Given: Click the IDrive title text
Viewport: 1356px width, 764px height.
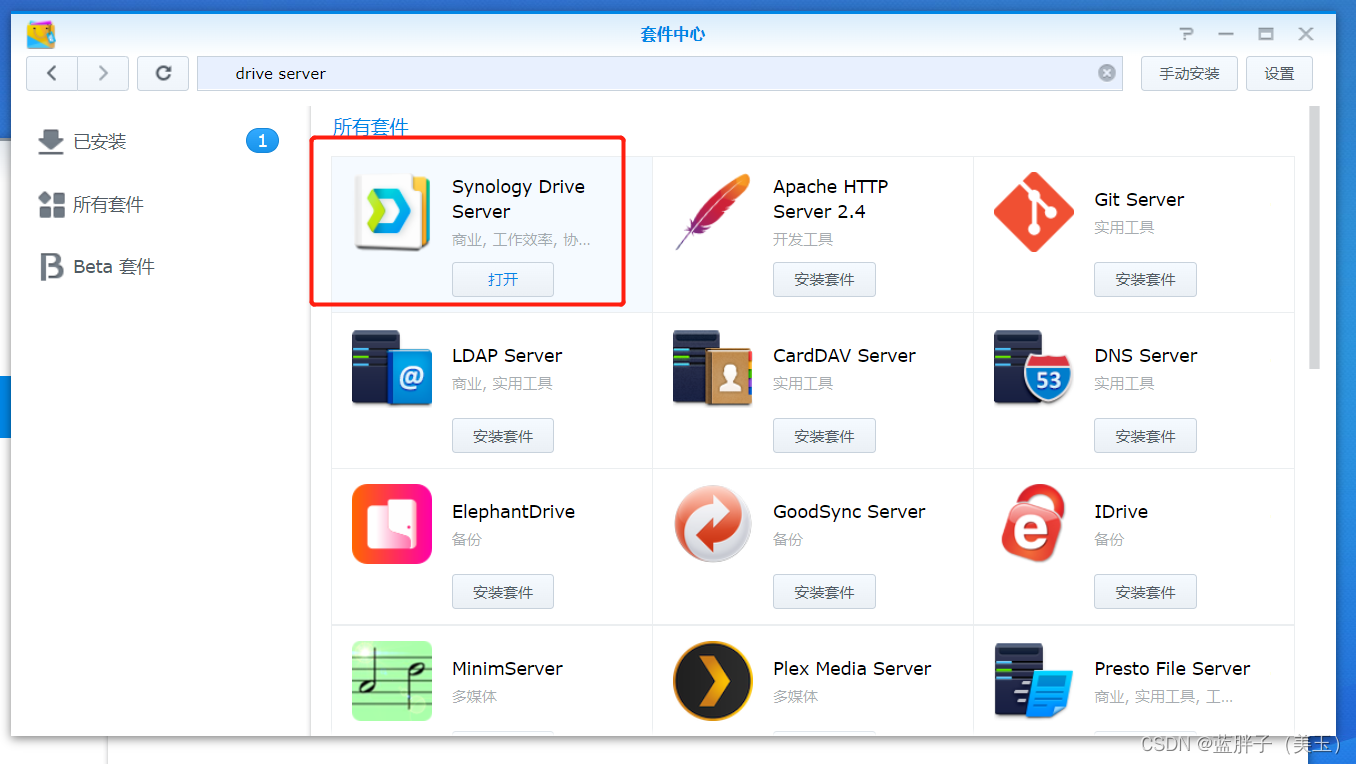Looking at the screenshot, I should click(1121, 511).
